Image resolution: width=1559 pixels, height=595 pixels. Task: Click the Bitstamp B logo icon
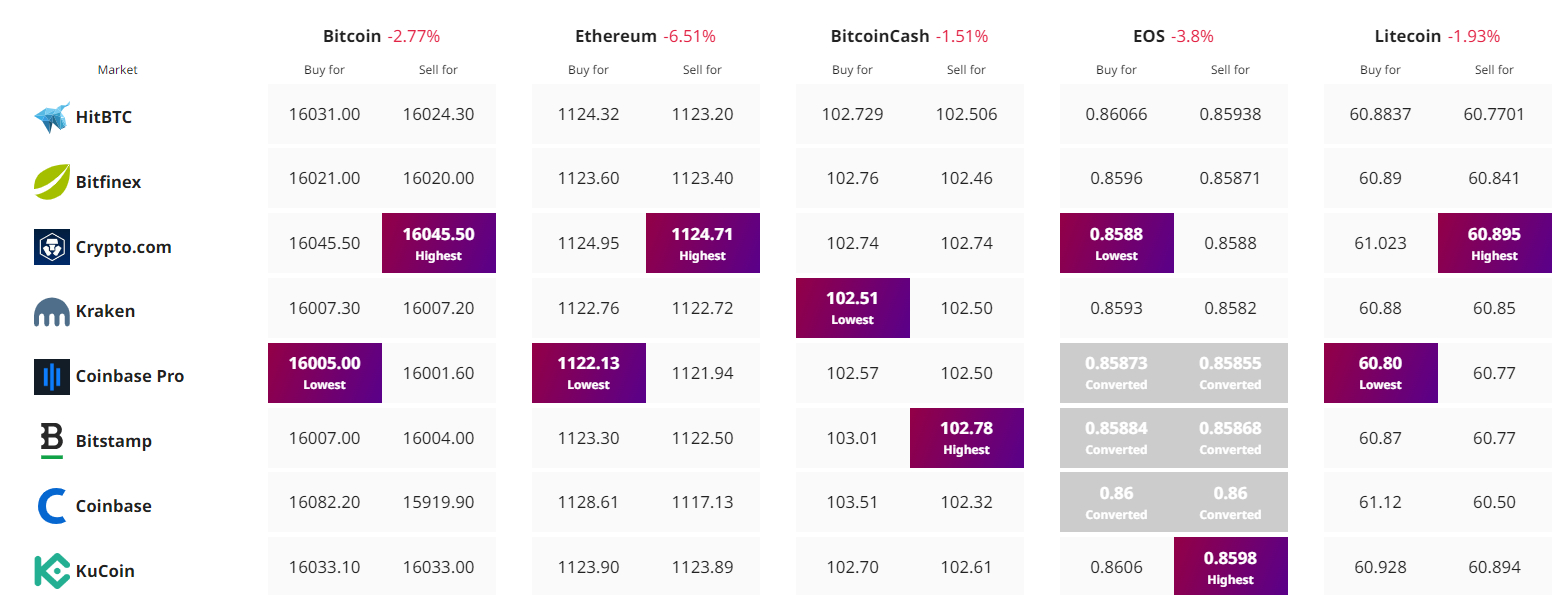[52, 441]
